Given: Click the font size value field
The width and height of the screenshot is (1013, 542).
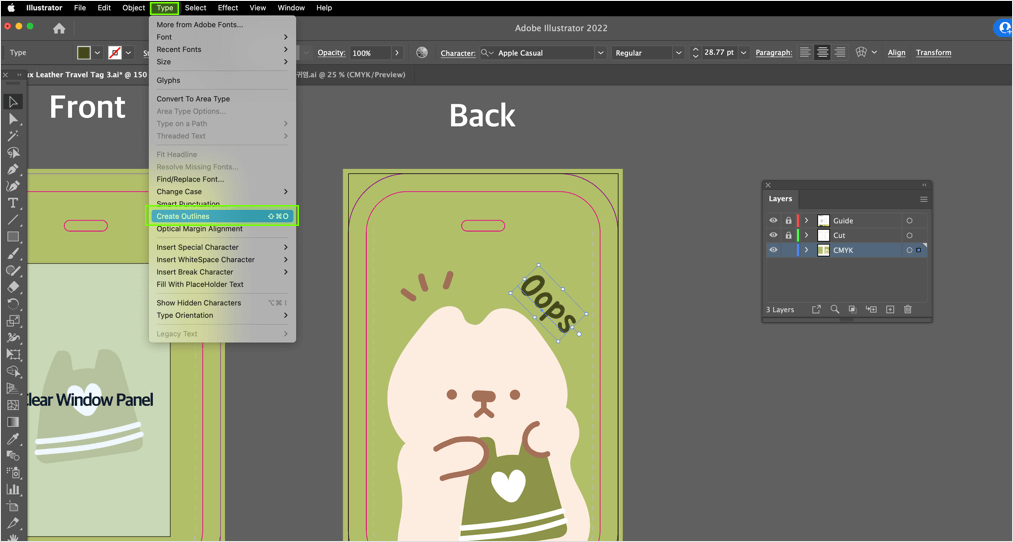Looking at the screenshot, I should [718, 53].
